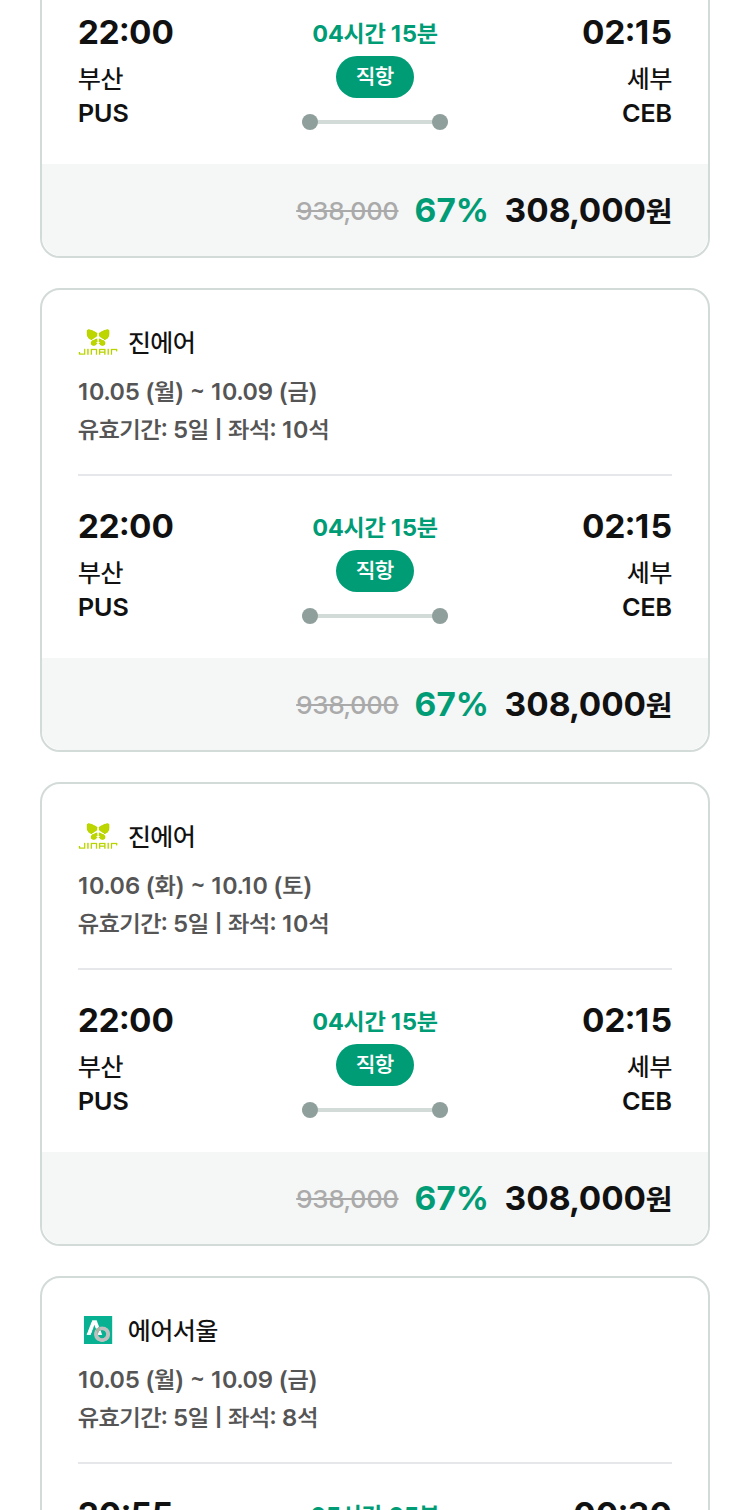Click the Jin Air logo on the 10.06 (화) card
The image size is (750, 1510).
coord(98,836)
